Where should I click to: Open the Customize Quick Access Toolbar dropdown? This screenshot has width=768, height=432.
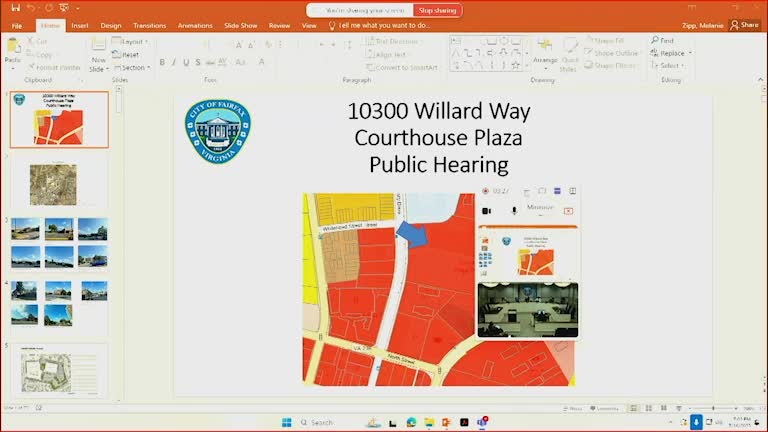(x=78, y=8)
